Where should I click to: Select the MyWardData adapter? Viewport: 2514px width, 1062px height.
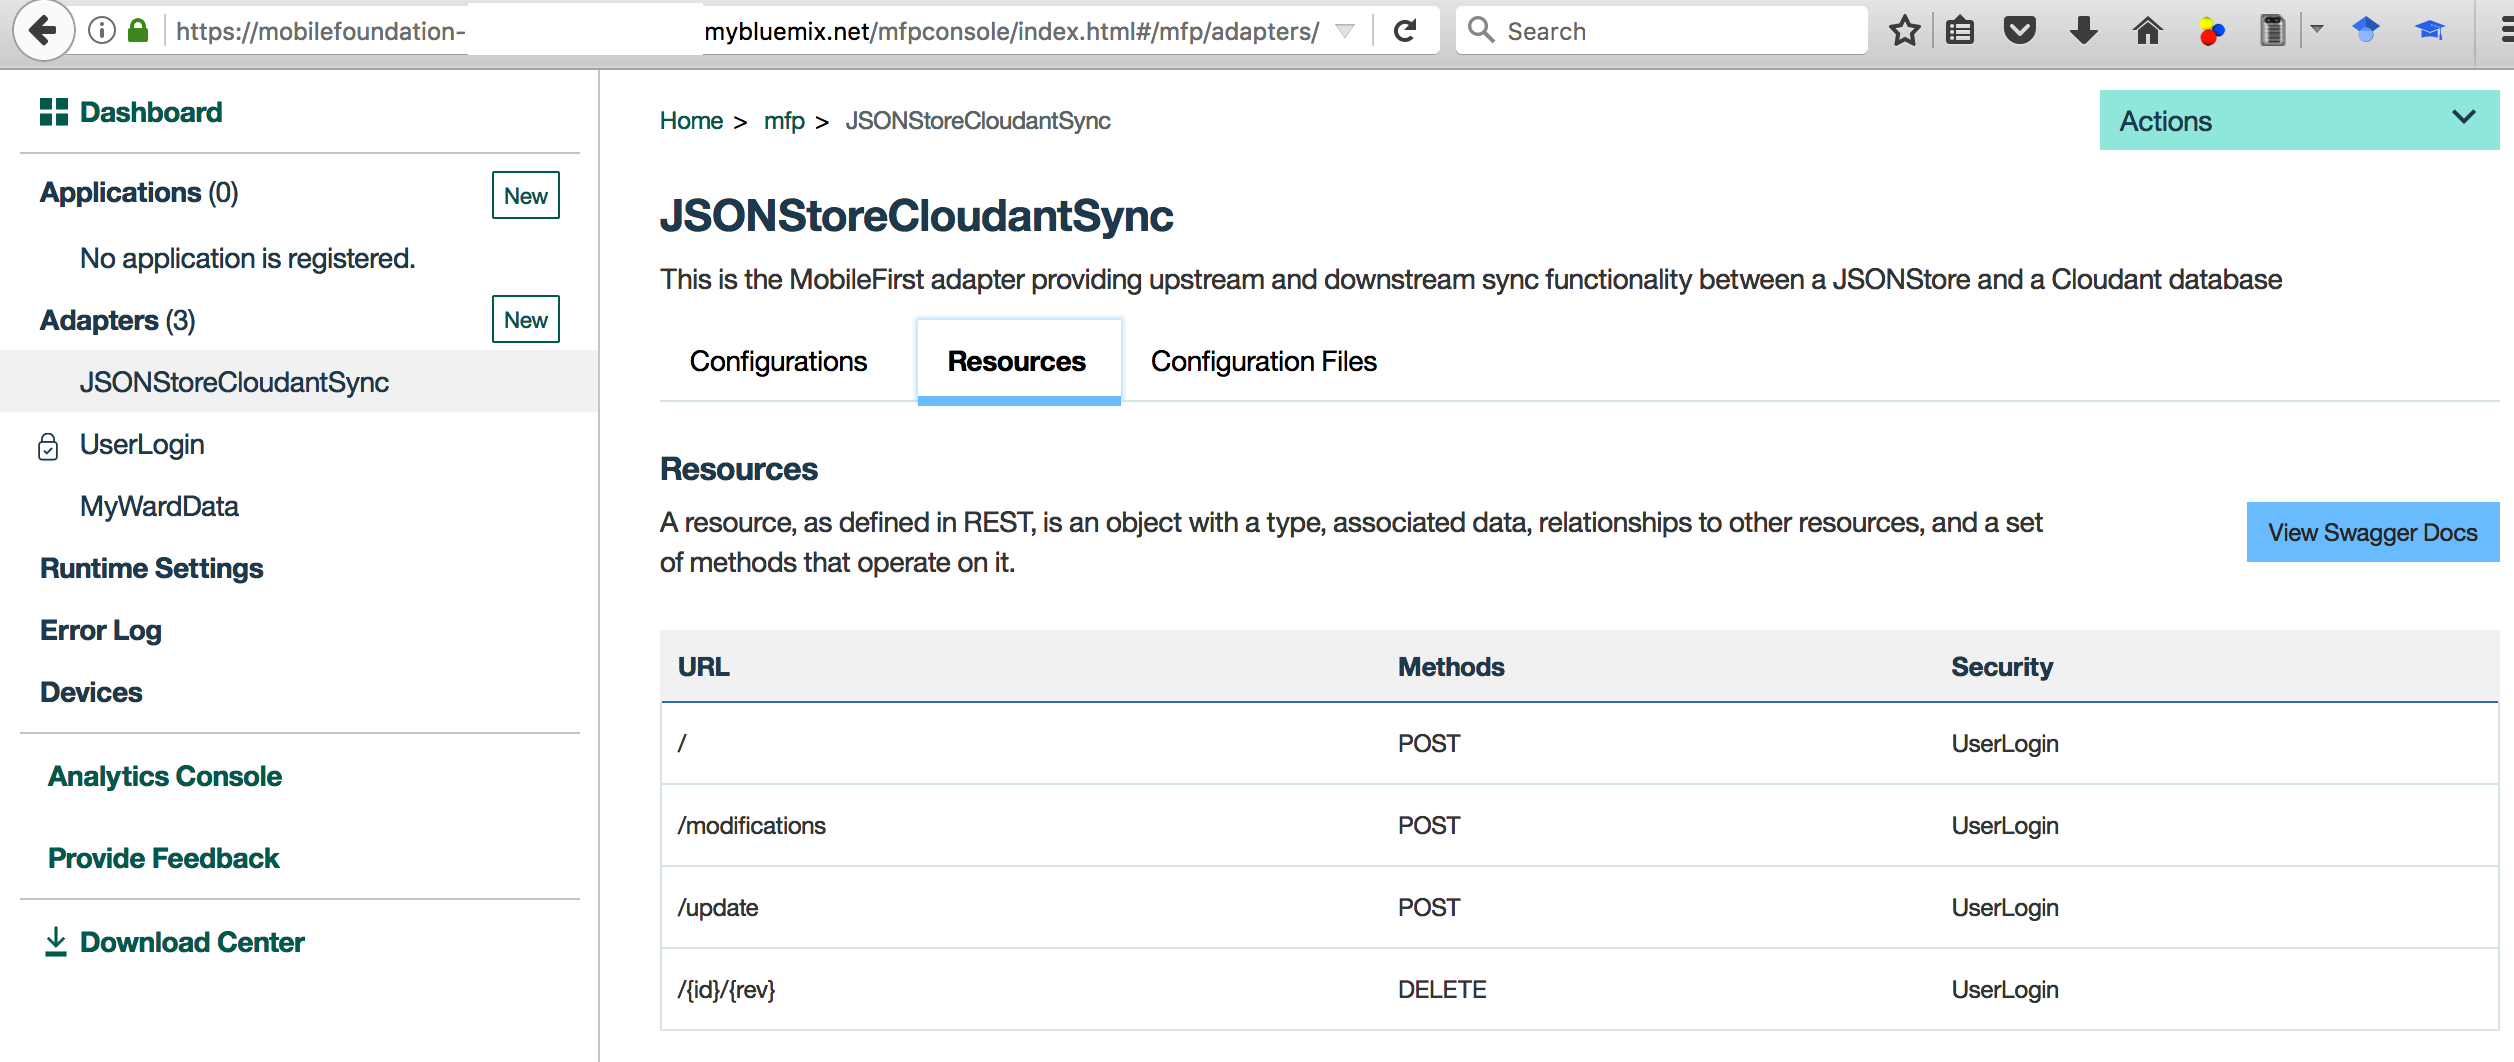pos(159,506)
